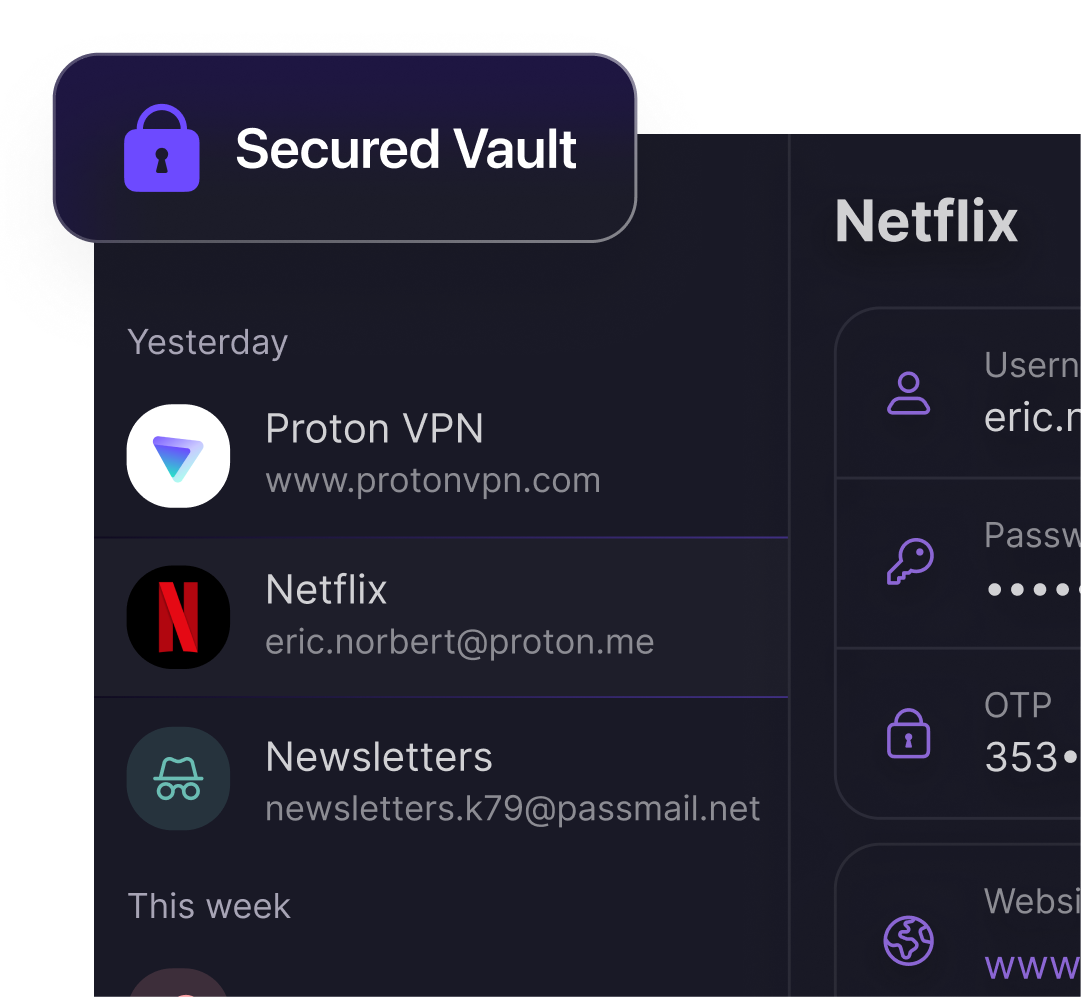
Task: Click the This week section label
Action: click(209, 906)
